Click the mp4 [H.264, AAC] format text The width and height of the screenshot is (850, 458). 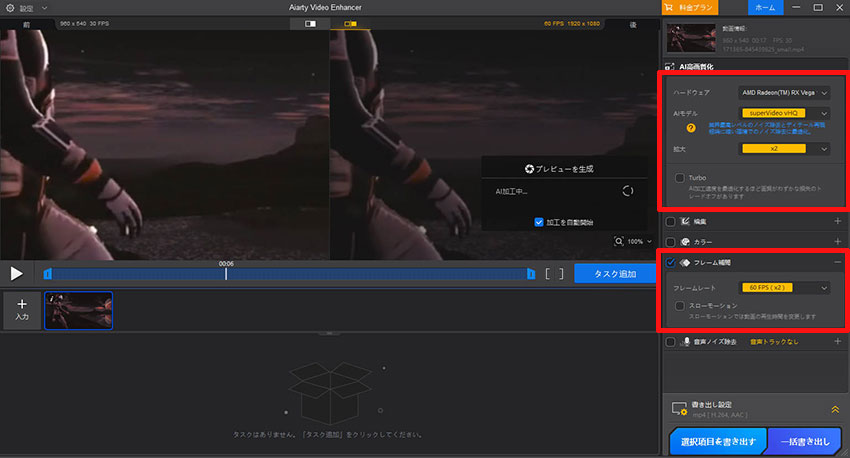(719, 415)
